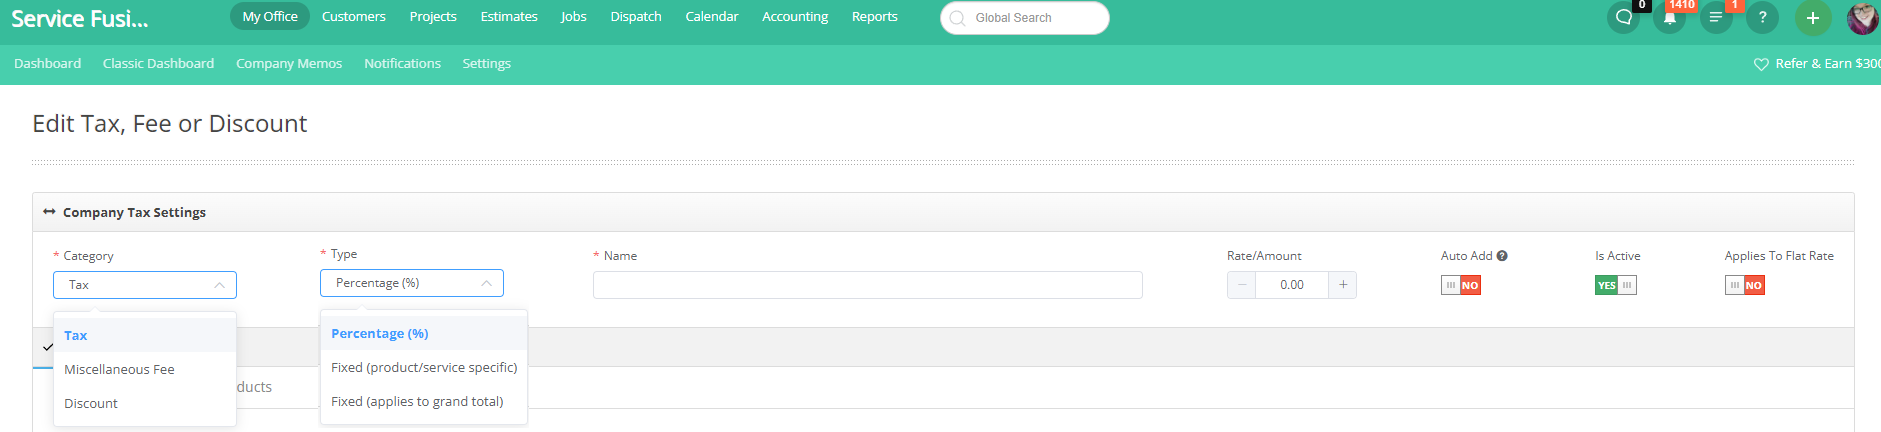Open My Office menu
The width and height of the screenshot is (1881, 432).
[x=270, y=17]
